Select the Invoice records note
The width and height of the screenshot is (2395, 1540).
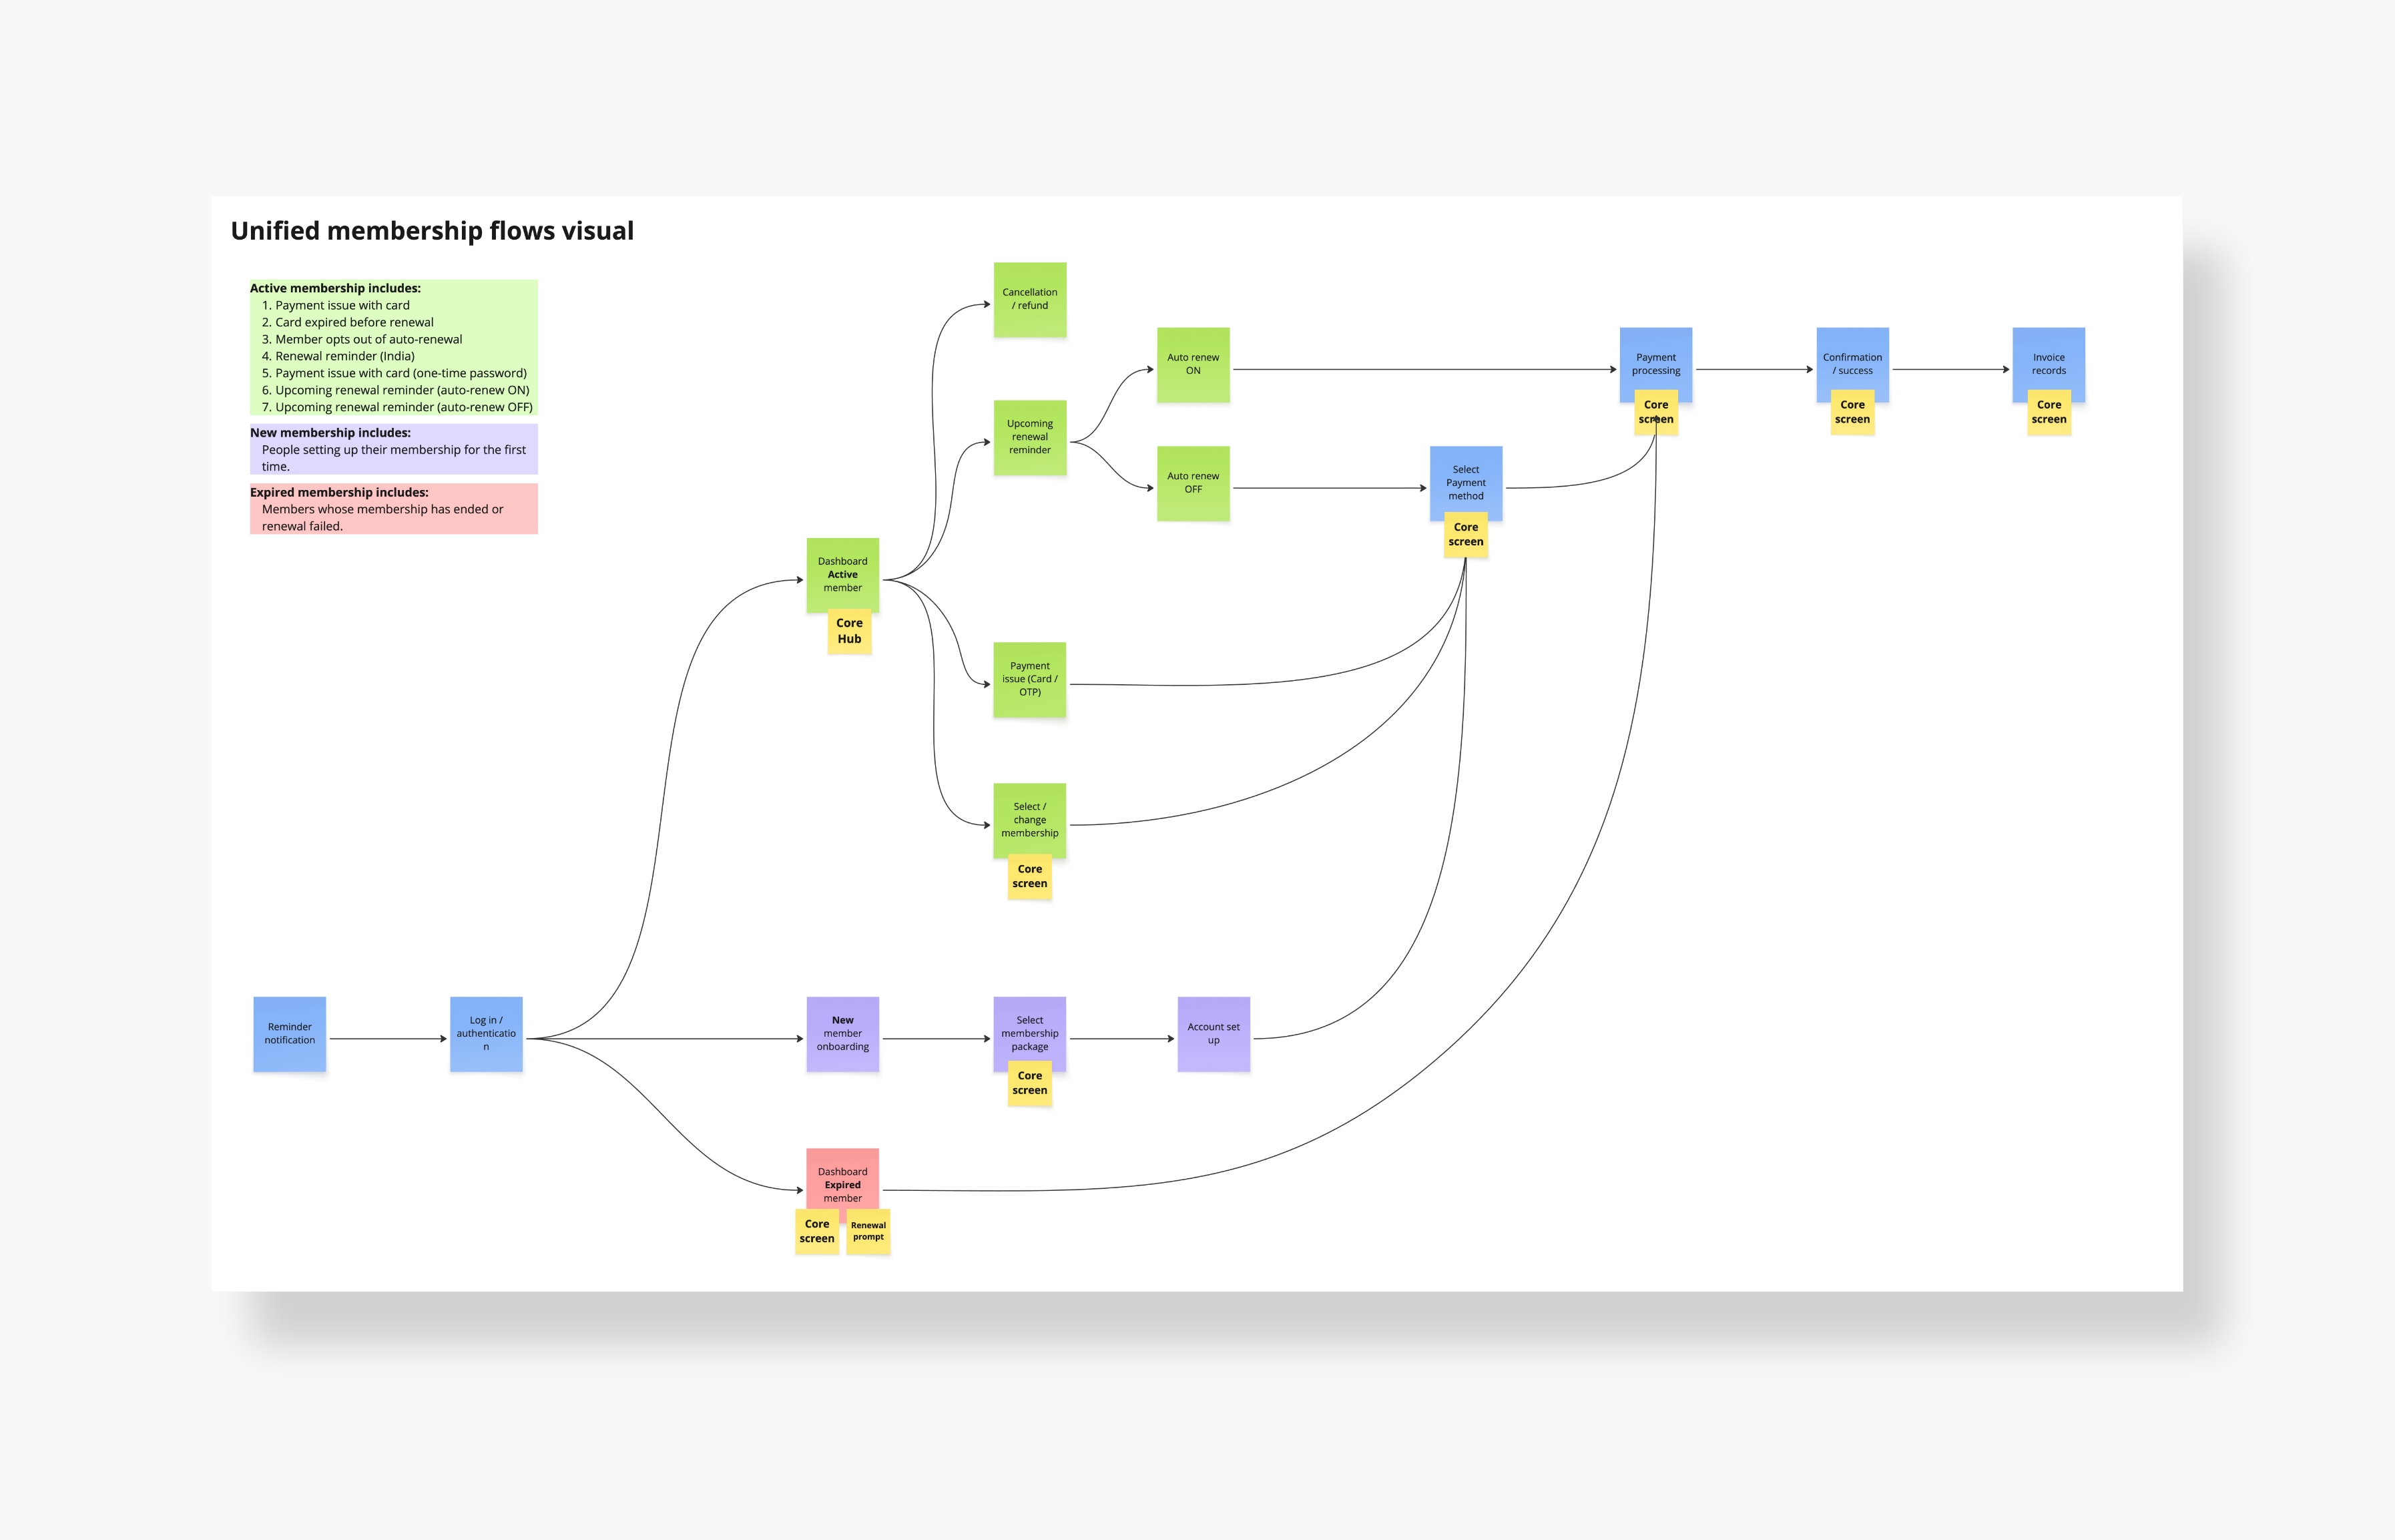[2048, 362]
